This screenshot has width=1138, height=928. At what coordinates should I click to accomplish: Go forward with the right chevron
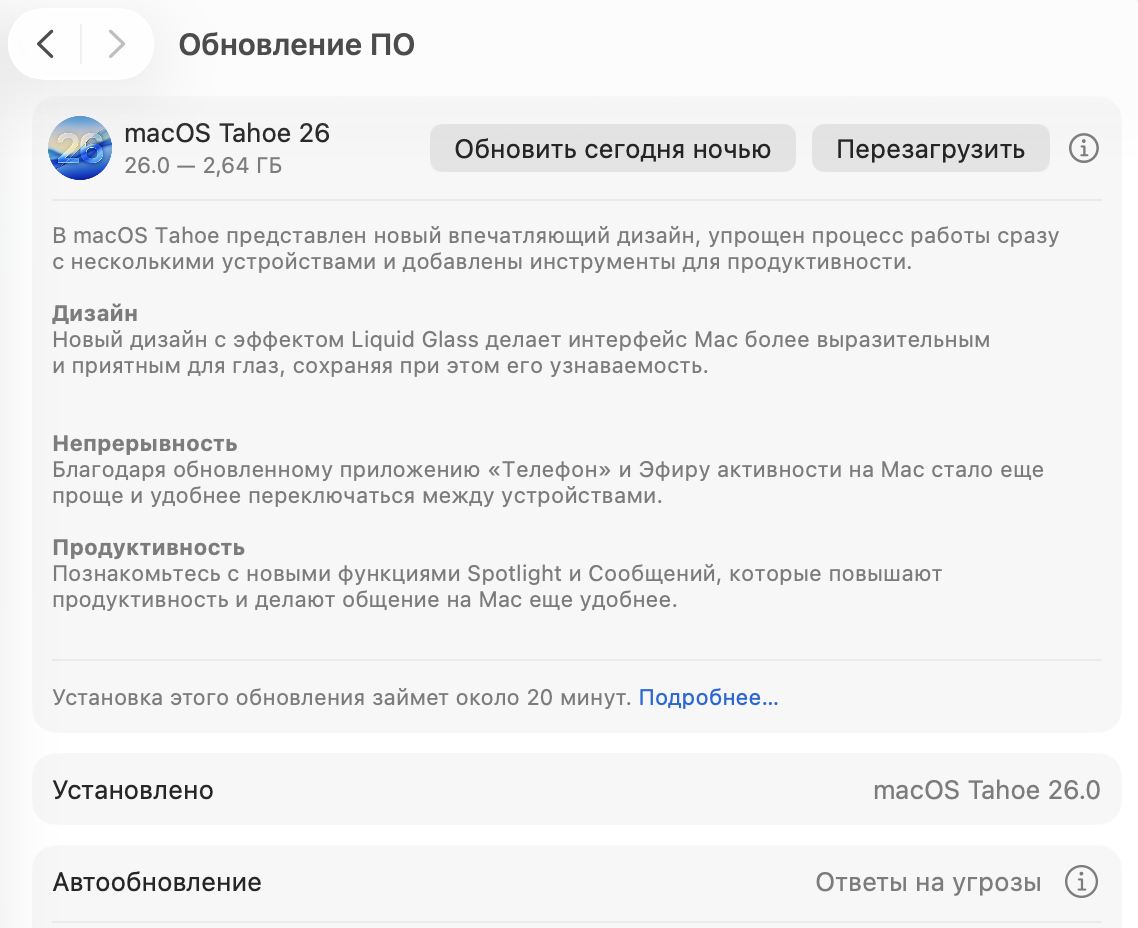(116, 44)
